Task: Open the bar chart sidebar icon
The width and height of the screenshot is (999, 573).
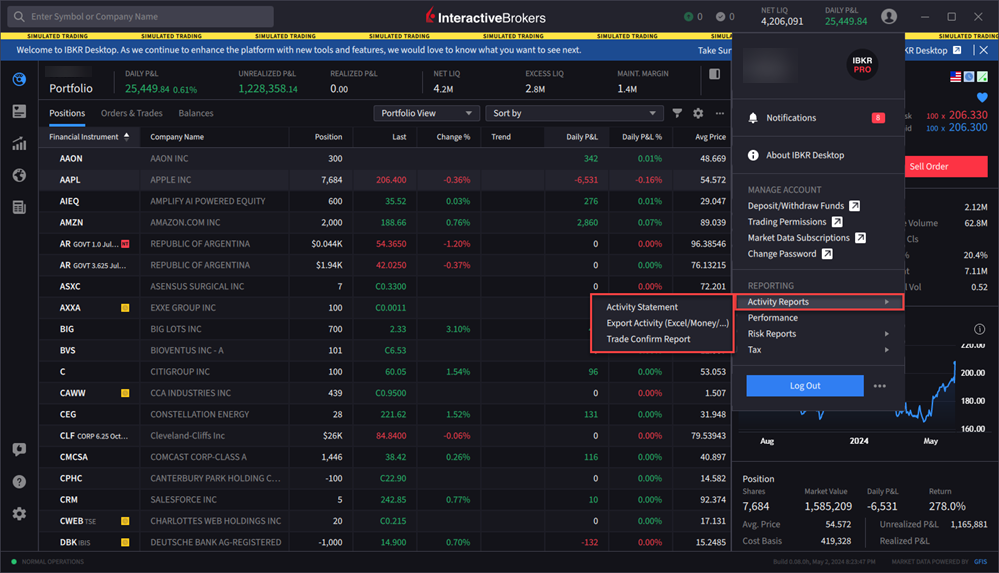Action: (x=19, y=143)
